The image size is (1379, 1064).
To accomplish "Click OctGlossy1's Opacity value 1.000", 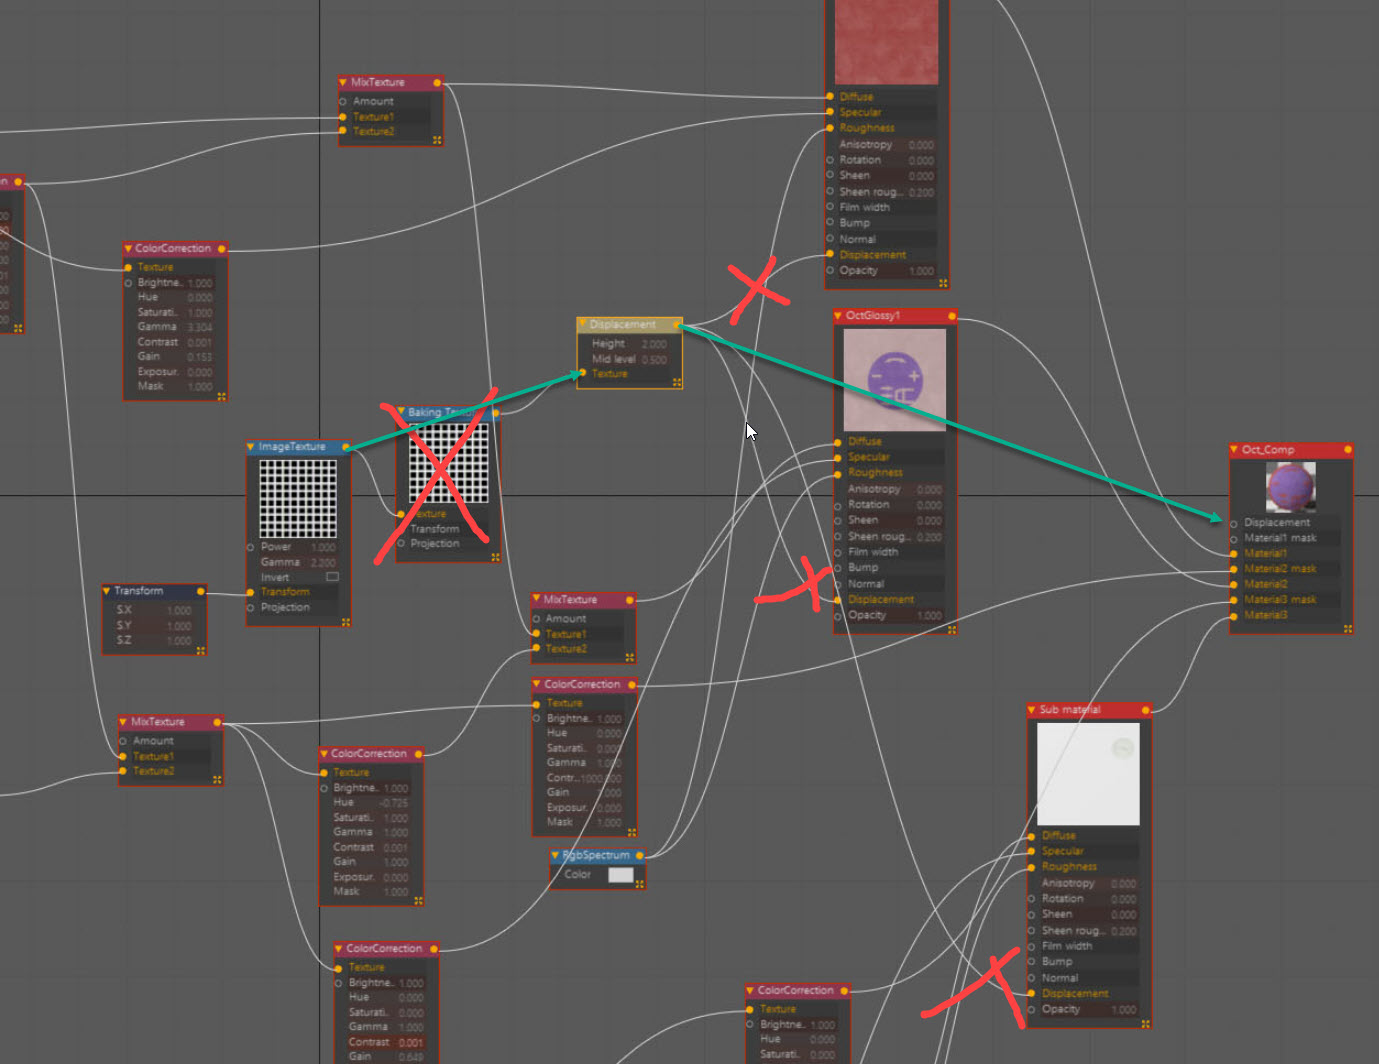I will [x=929, y=616].
